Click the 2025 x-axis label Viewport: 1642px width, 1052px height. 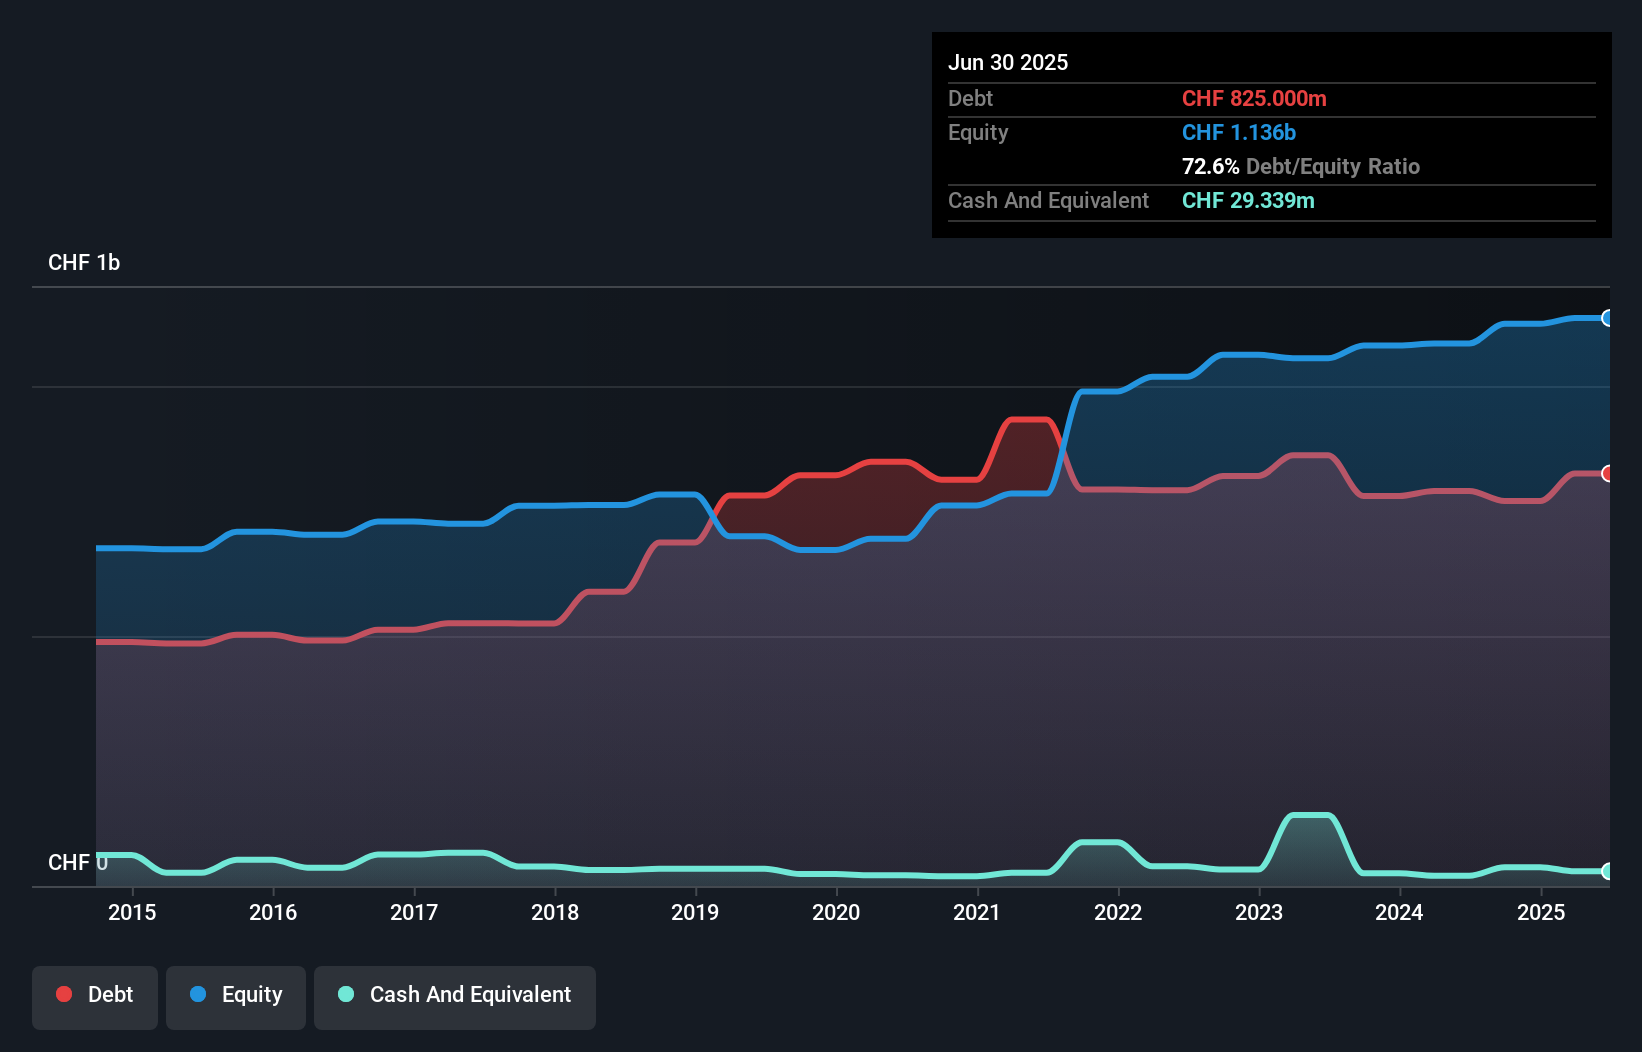[x=1541, y=912]
